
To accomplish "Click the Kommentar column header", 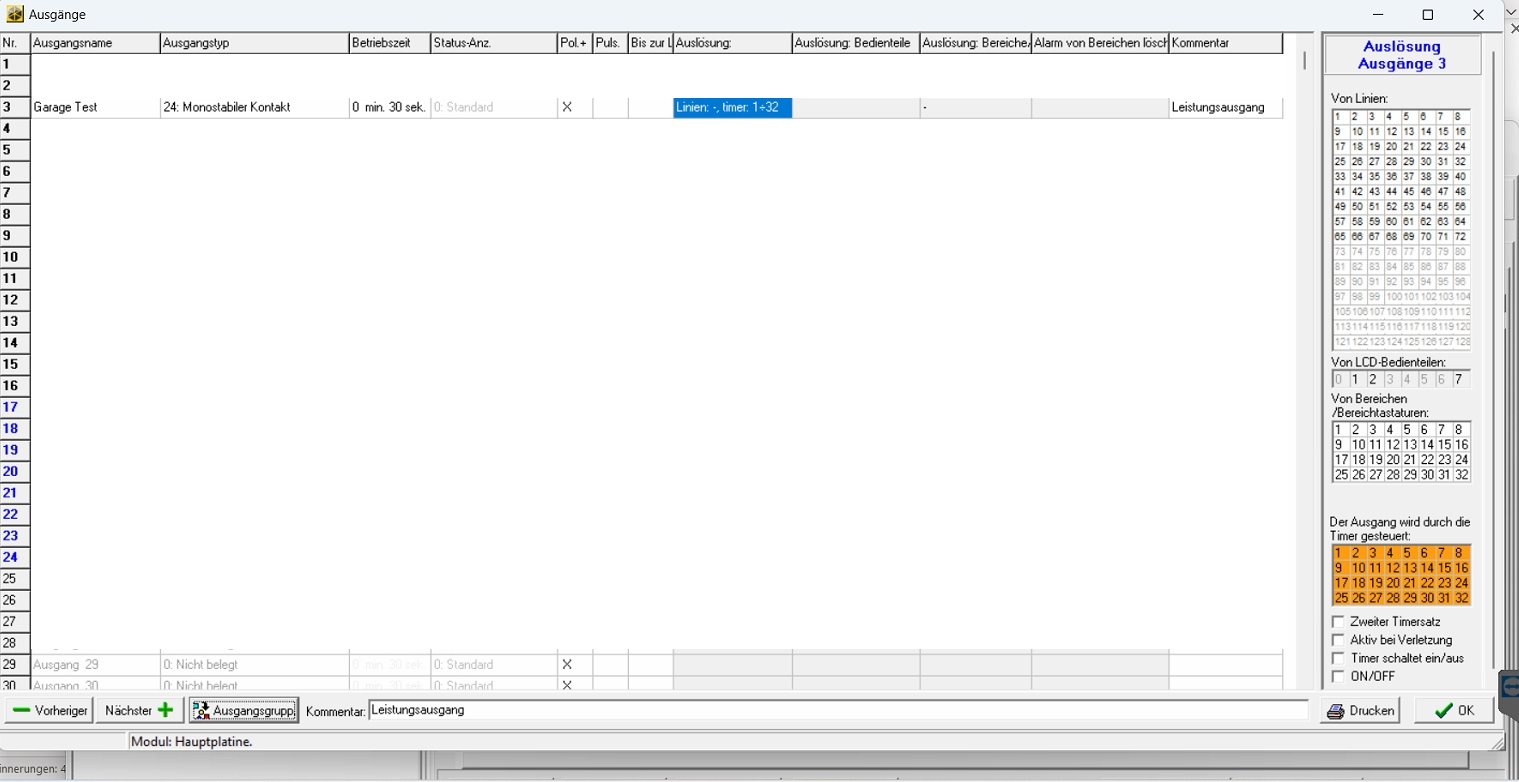I will tap(1225, 44).
